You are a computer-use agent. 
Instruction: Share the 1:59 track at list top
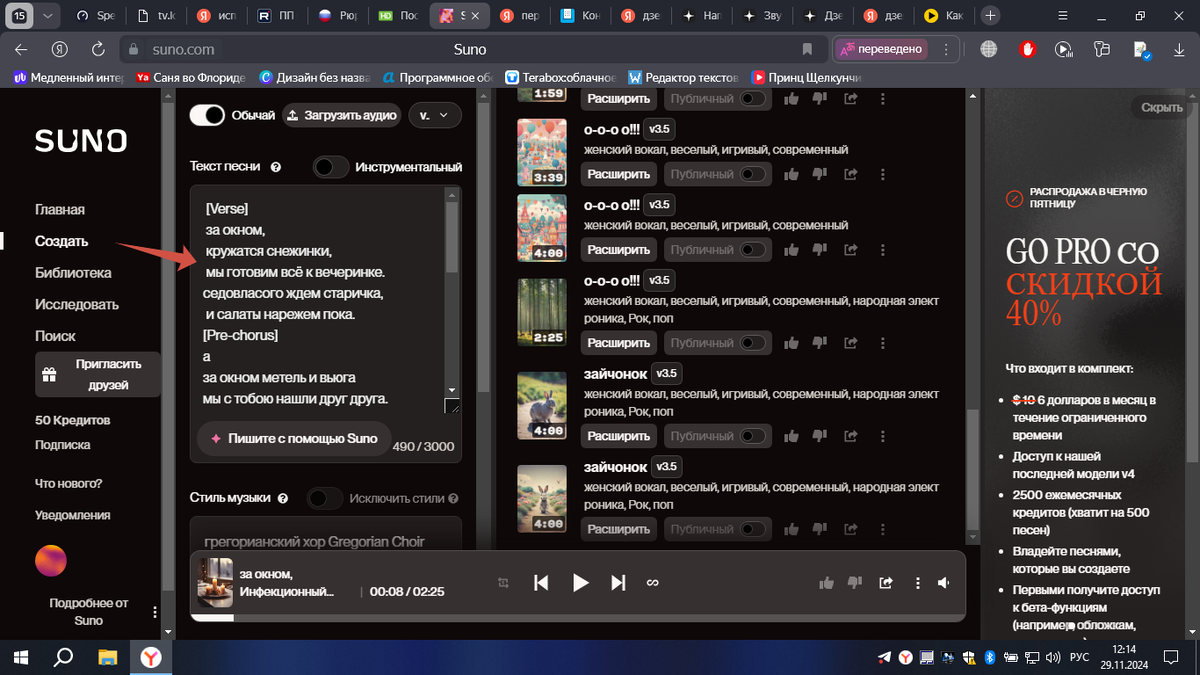coord(851,98)
